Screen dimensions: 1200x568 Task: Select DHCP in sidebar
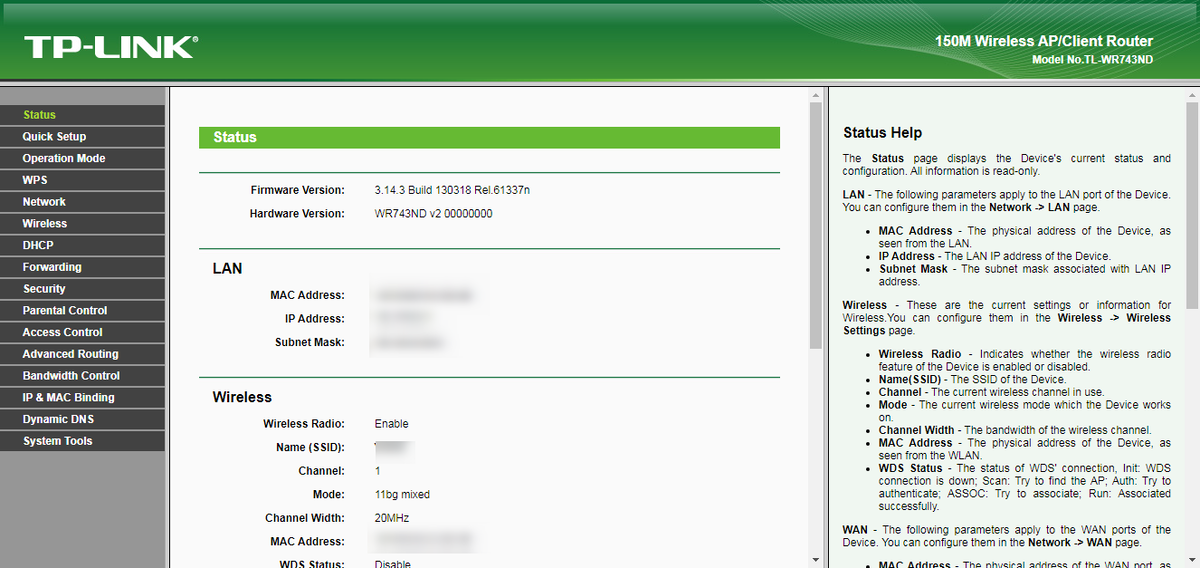point(82,245)
